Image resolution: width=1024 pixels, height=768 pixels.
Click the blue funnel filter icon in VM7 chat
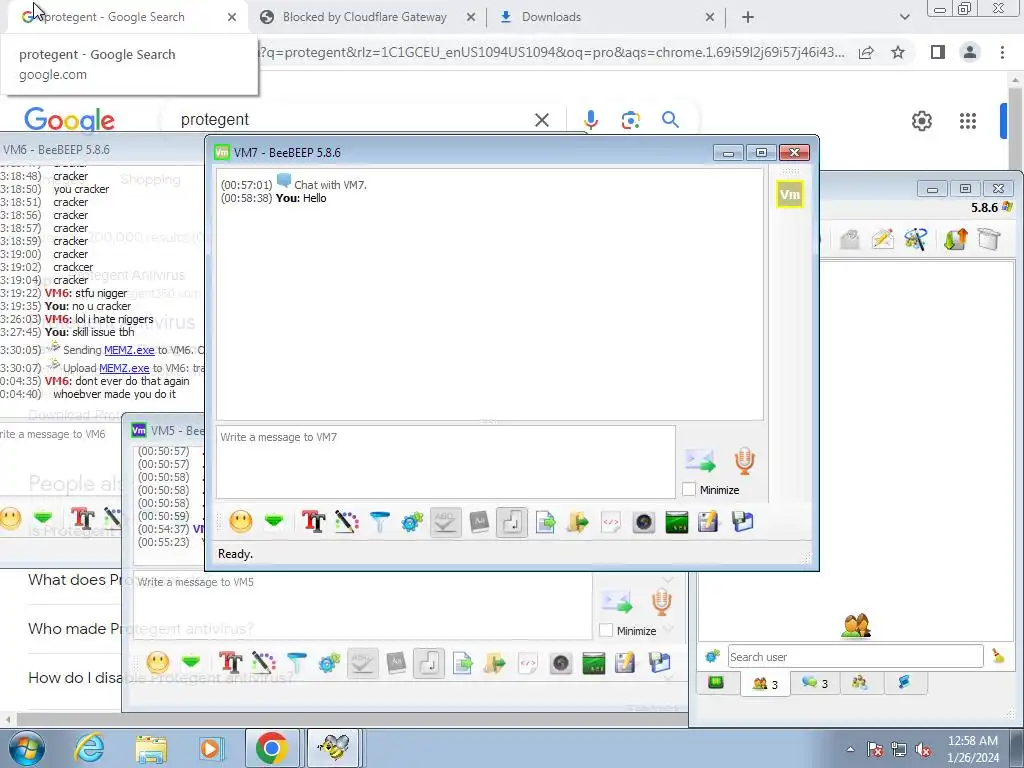click(x=379, y=522)
